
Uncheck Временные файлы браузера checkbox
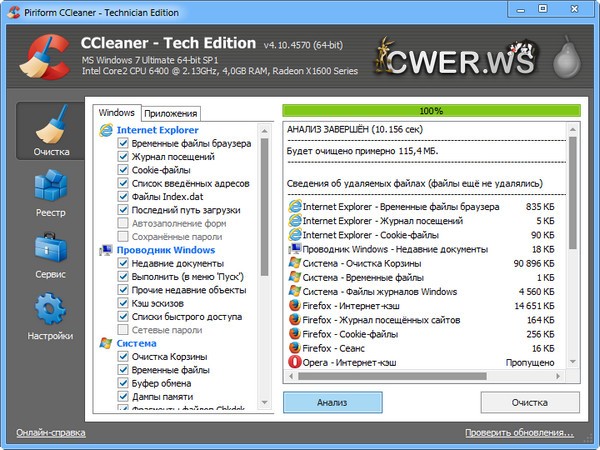pos(123,143)
